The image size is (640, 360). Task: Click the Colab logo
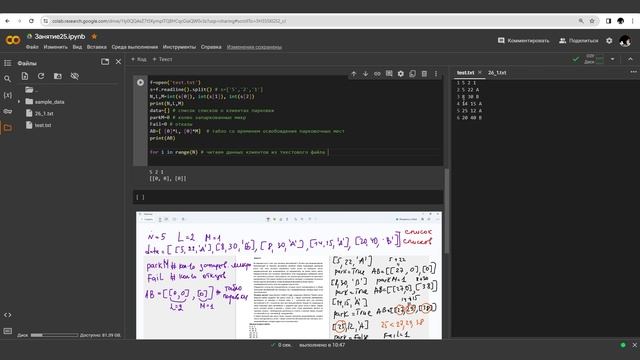(x=13, y=40)
